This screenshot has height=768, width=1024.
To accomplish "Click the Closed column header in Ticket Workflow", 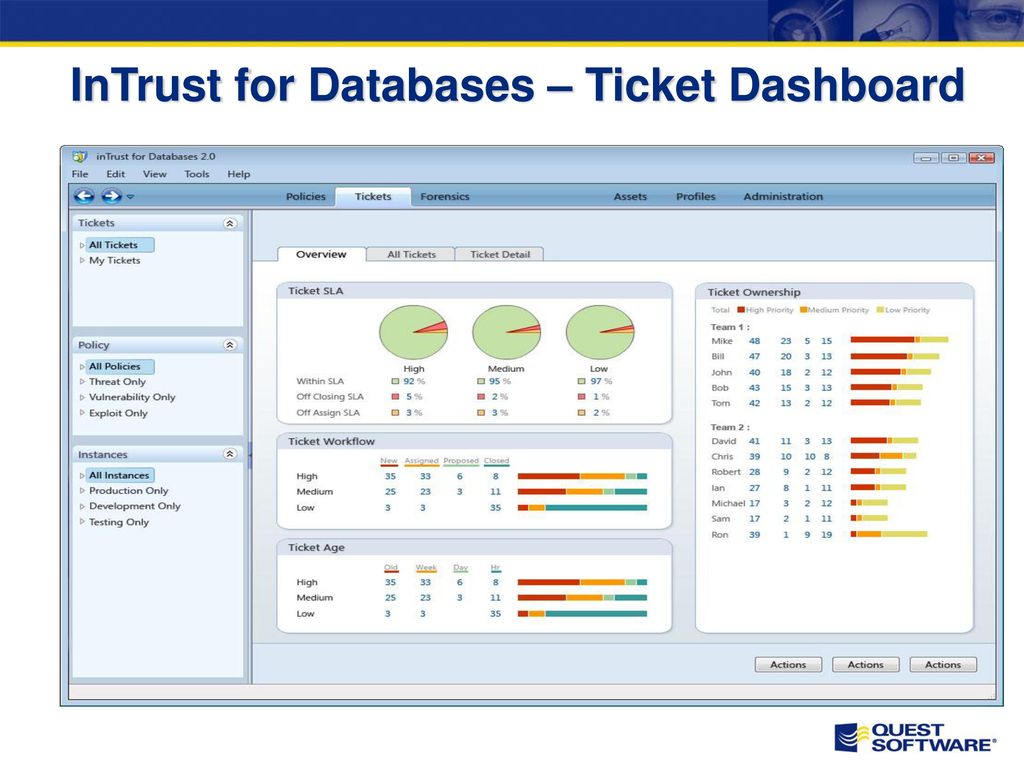I will (496, 461).
